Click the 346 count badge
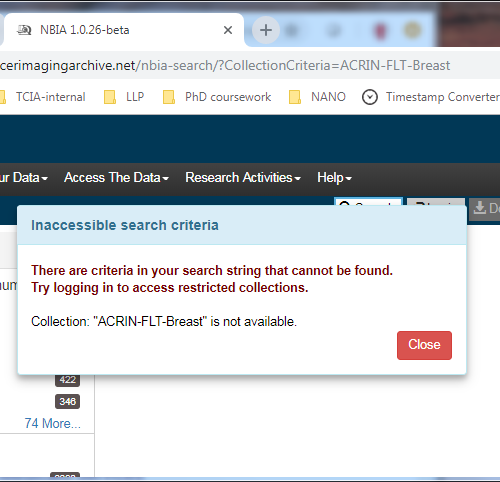The width and height of the screenshot is (500, 482). (x=67, y=402)
